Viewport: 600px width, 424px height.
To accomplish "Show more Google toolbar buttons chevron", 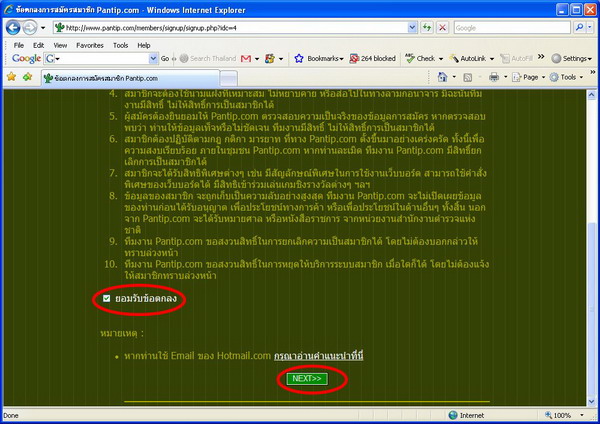I will (541, 57).
